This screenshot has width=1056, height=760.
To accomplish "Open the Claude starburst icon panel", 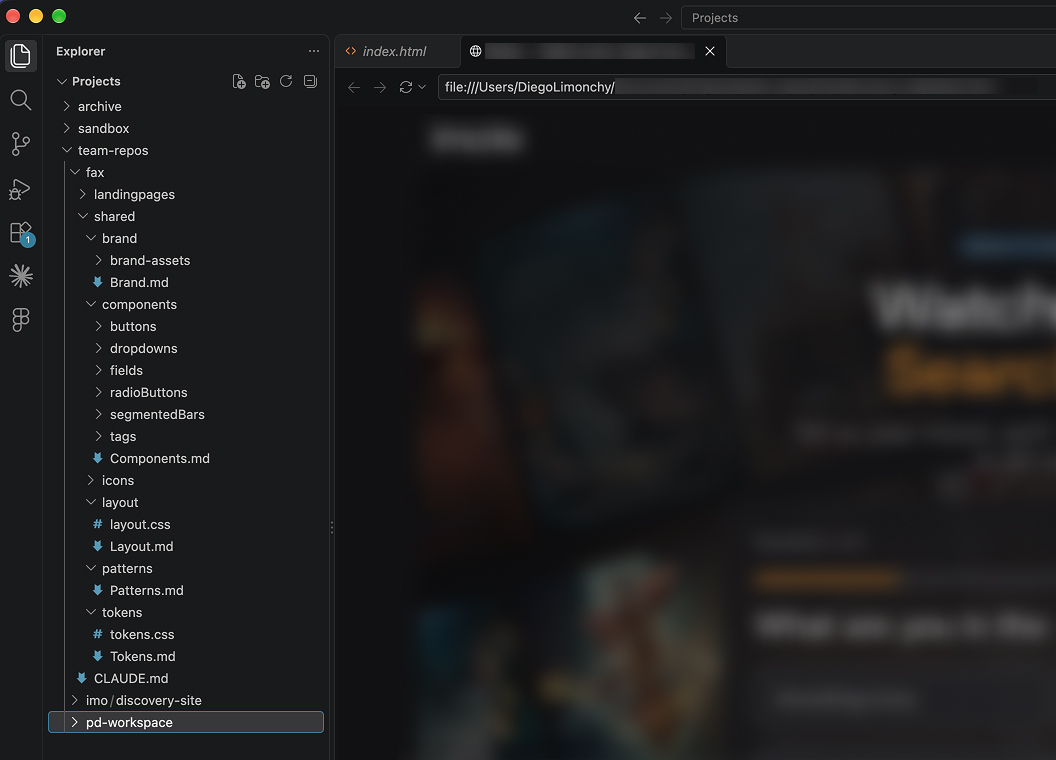I will [x=21, y=276].
